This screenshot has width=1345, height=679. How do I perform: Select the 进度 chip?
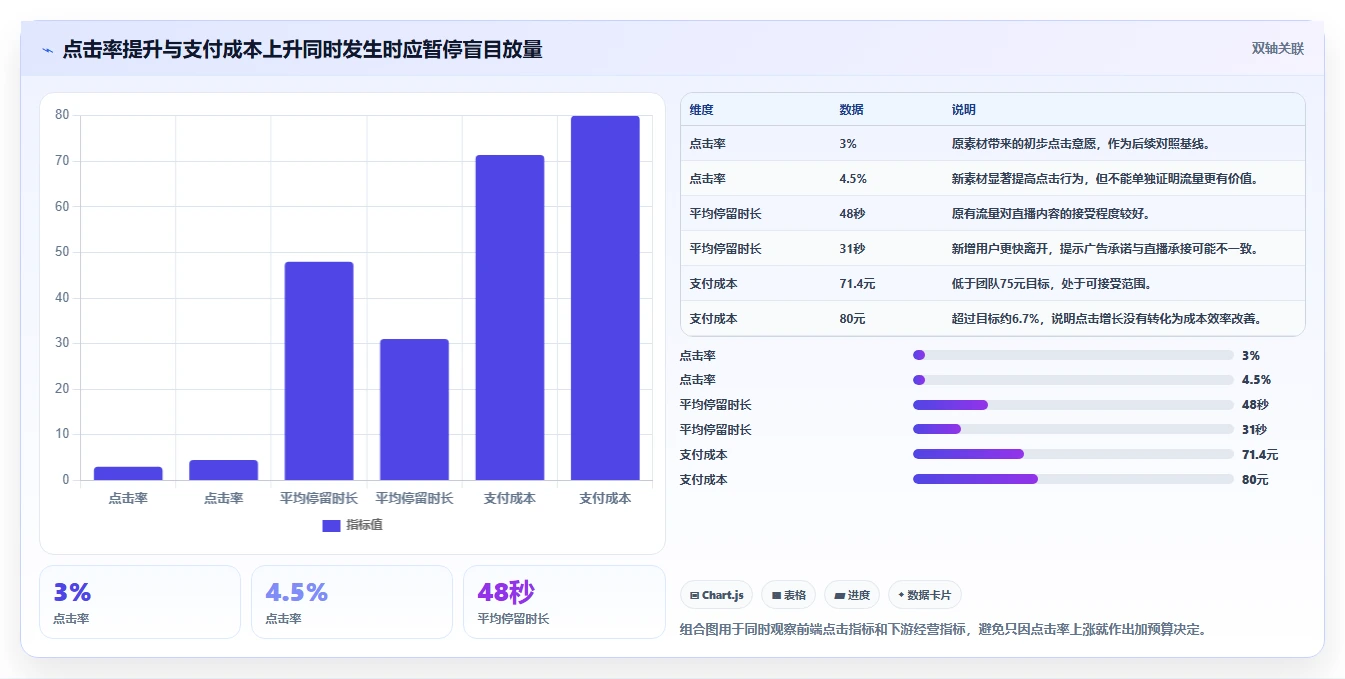pos(852,595)
